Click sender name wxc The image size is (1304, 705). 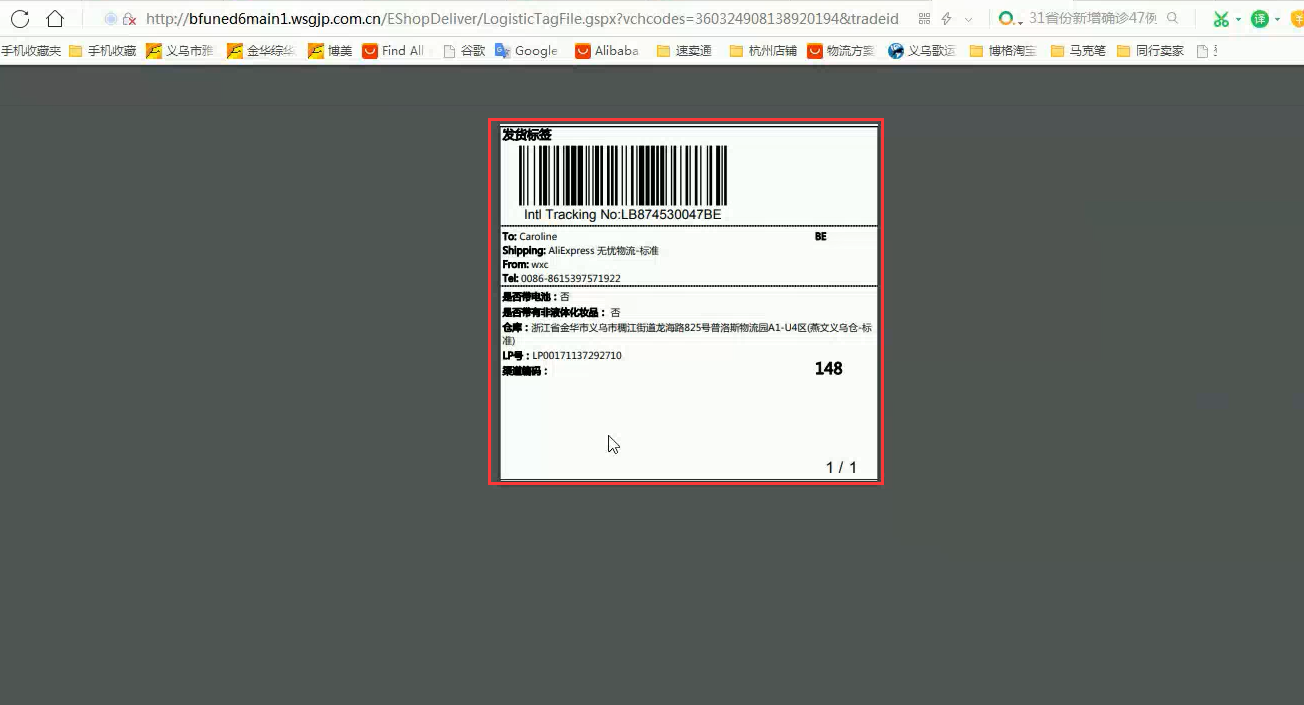[540, 265]
